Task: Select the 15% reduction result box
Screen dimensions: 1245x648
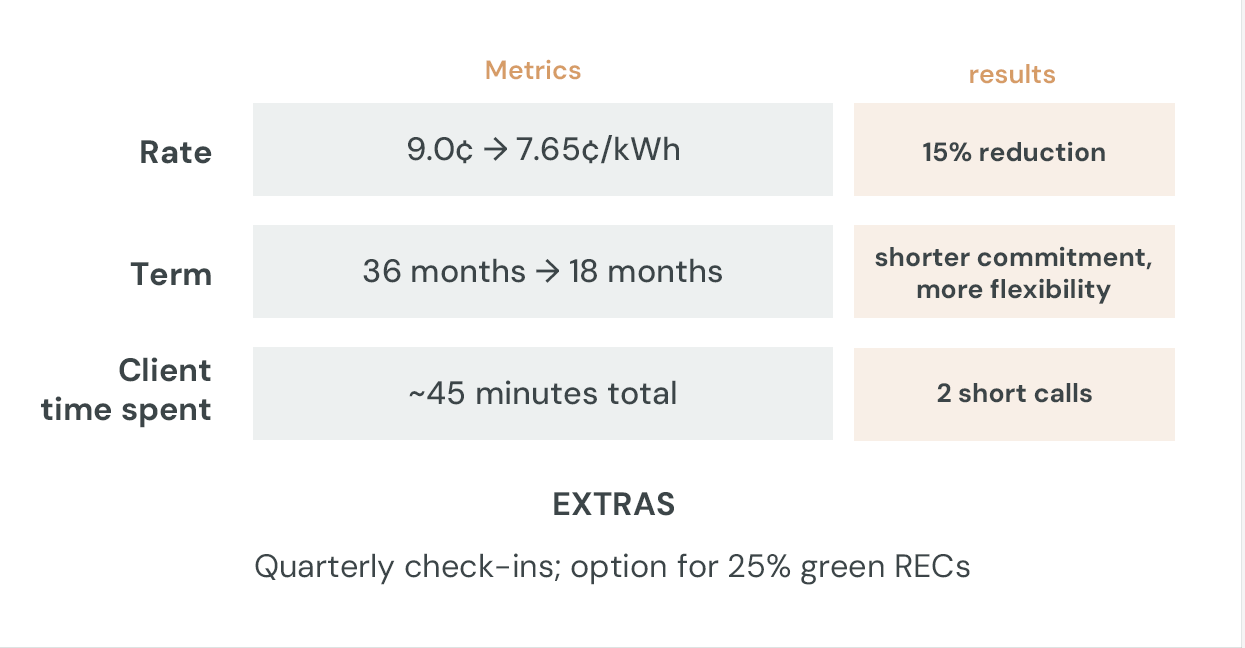Action: coord(1014,152)
